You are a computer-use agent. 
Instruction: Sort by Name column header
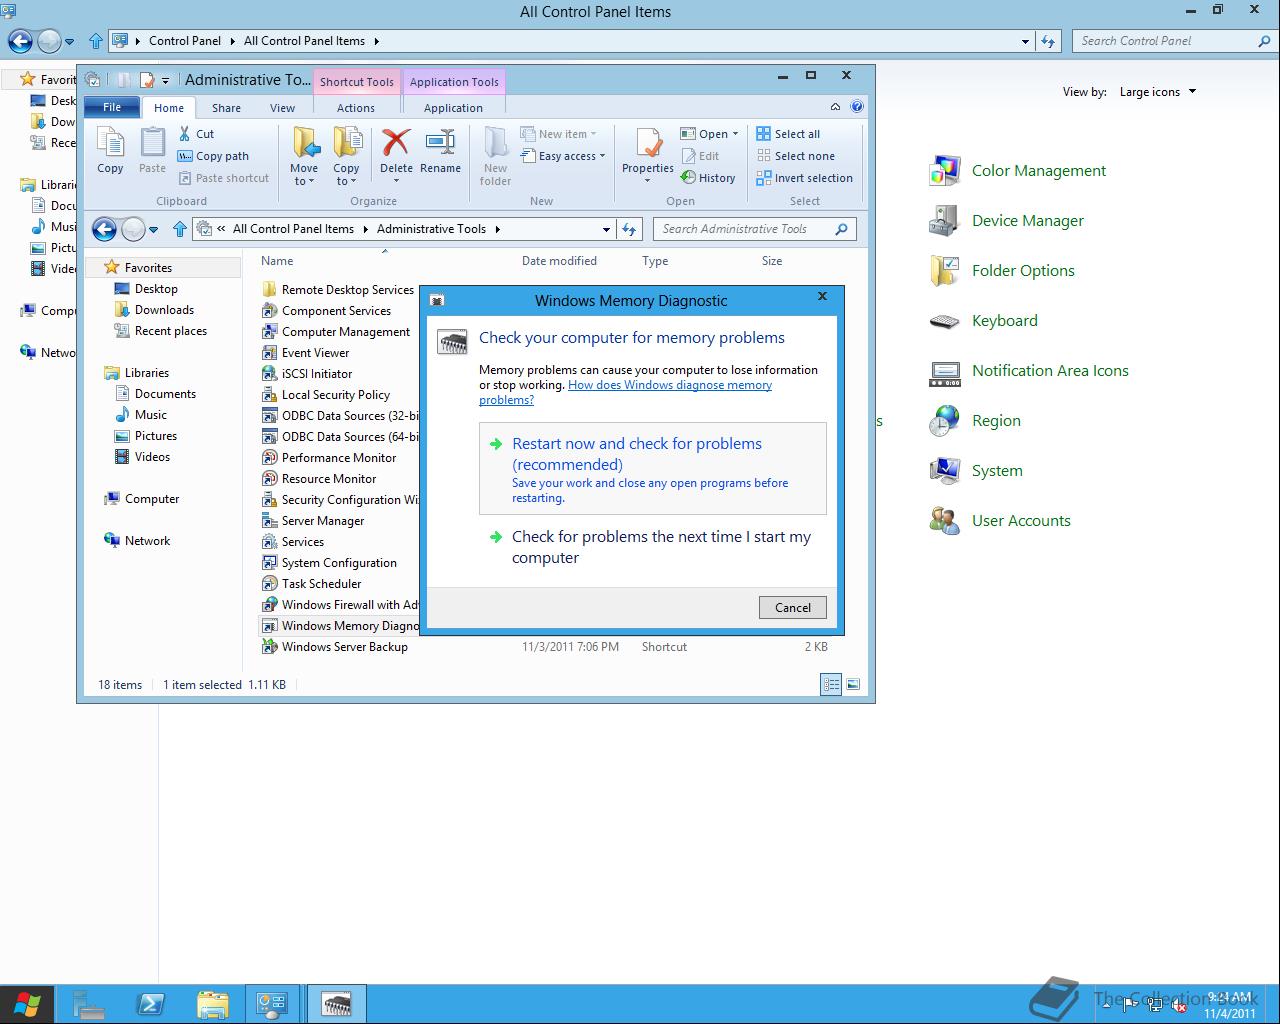pos(277,261)
